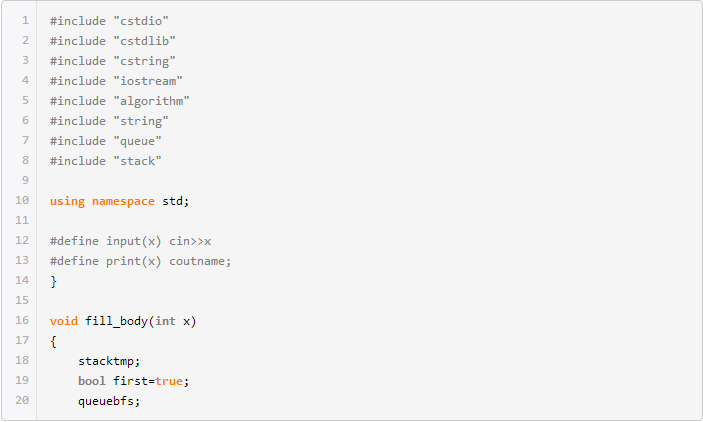
Task: Click the "true" literal on line 19
Action: [169, 381]
